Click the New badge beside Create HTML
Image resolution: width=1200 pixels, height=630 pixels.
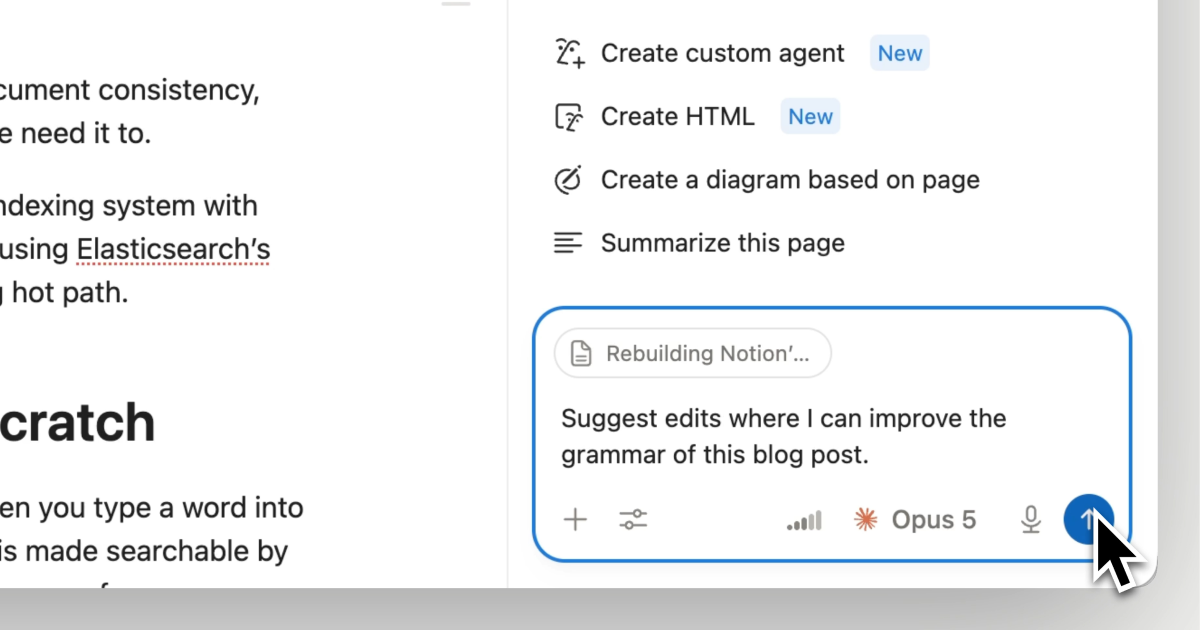click(810, 117)
